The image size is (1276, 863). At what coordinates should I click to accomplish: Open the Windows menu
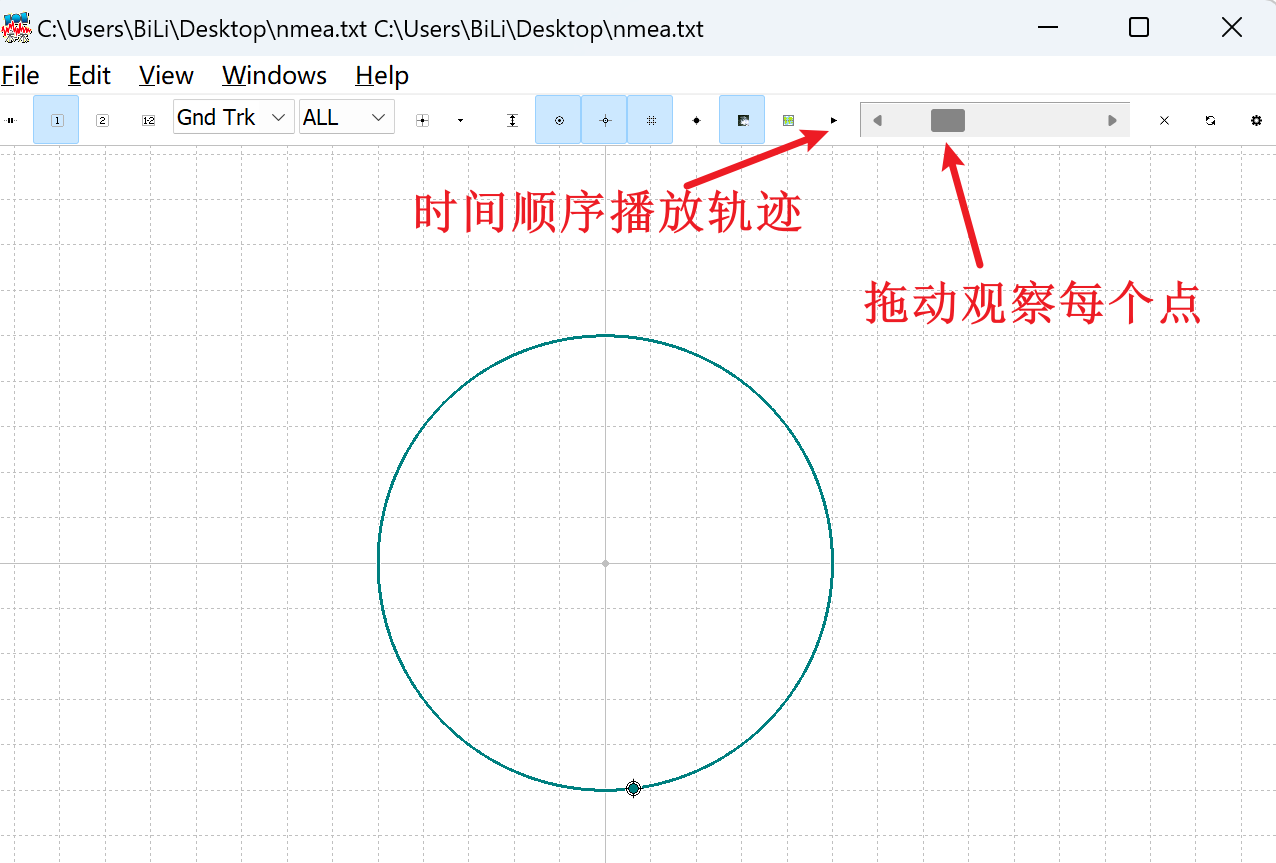(274, 75)
